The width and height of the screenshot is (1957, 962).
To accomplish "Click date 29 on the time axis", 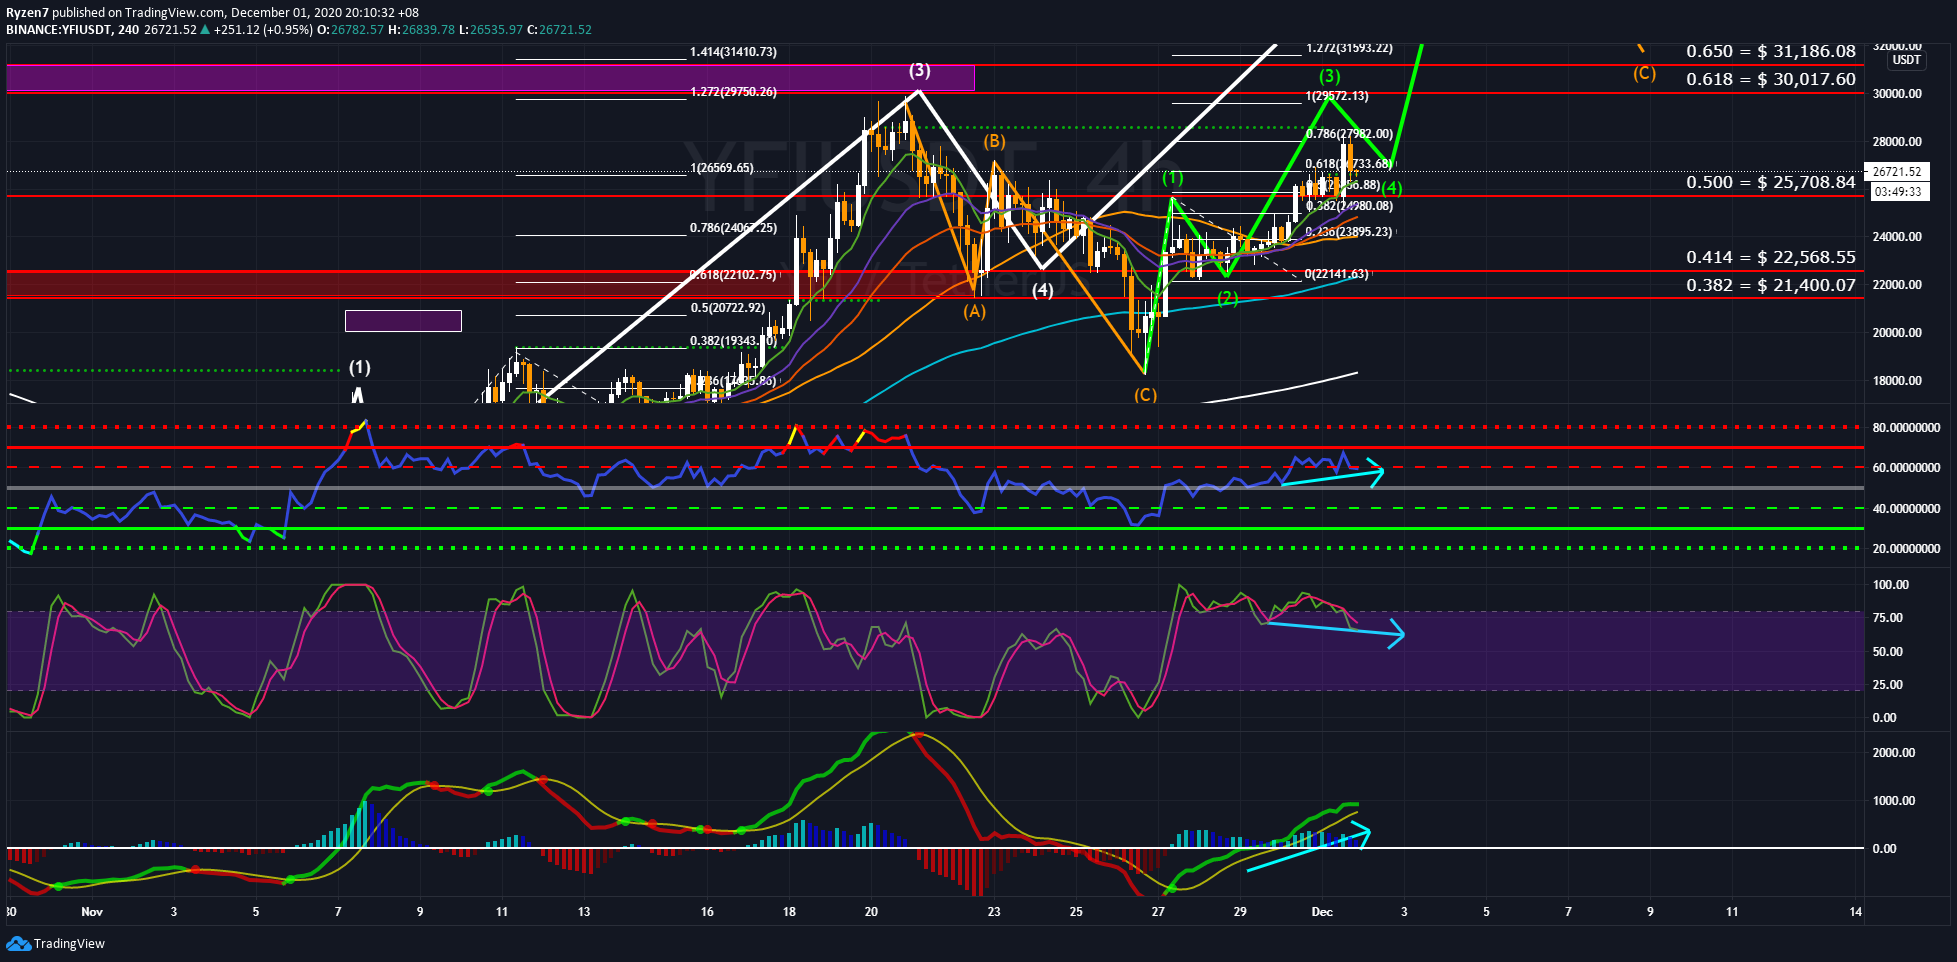I will pyautogui.click(x=1240, y=912).
